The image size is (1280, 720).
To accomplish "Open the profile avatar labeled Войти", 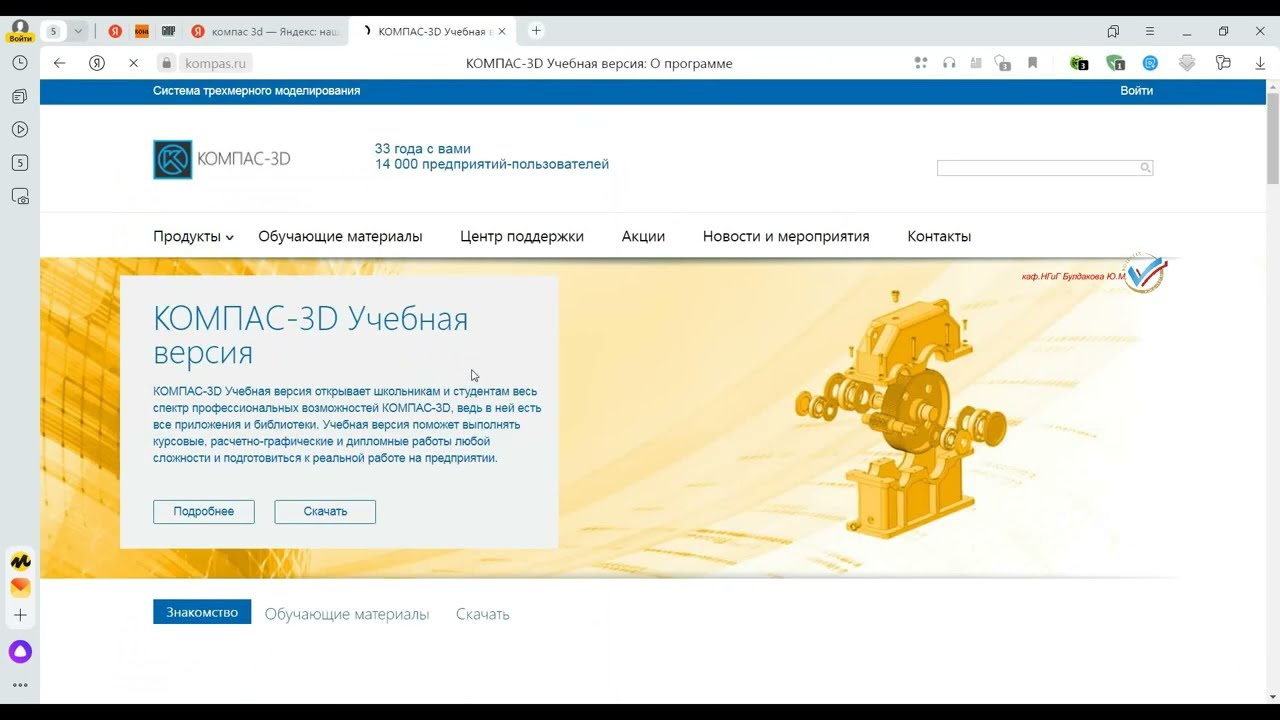I will point(19,30).
